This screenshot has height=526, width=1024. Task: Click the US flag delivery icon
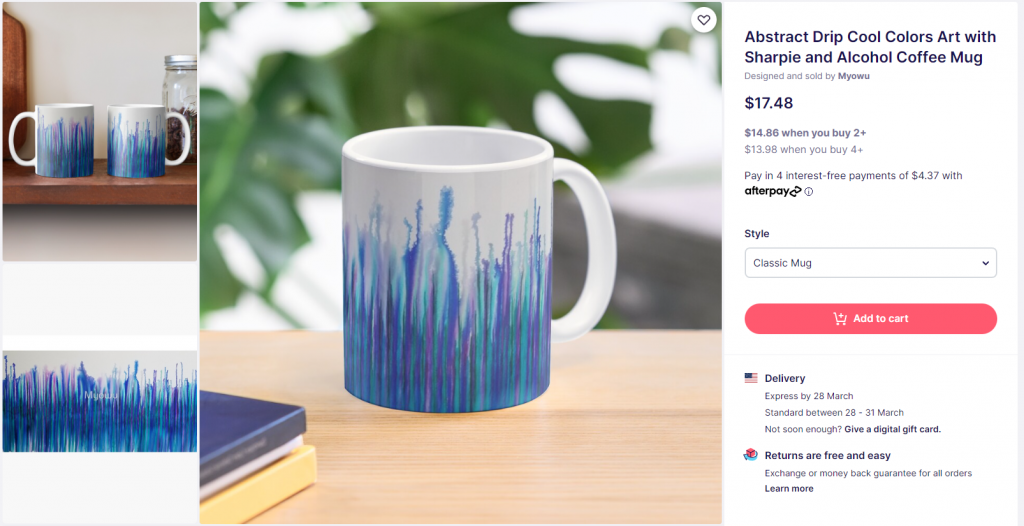751,379
